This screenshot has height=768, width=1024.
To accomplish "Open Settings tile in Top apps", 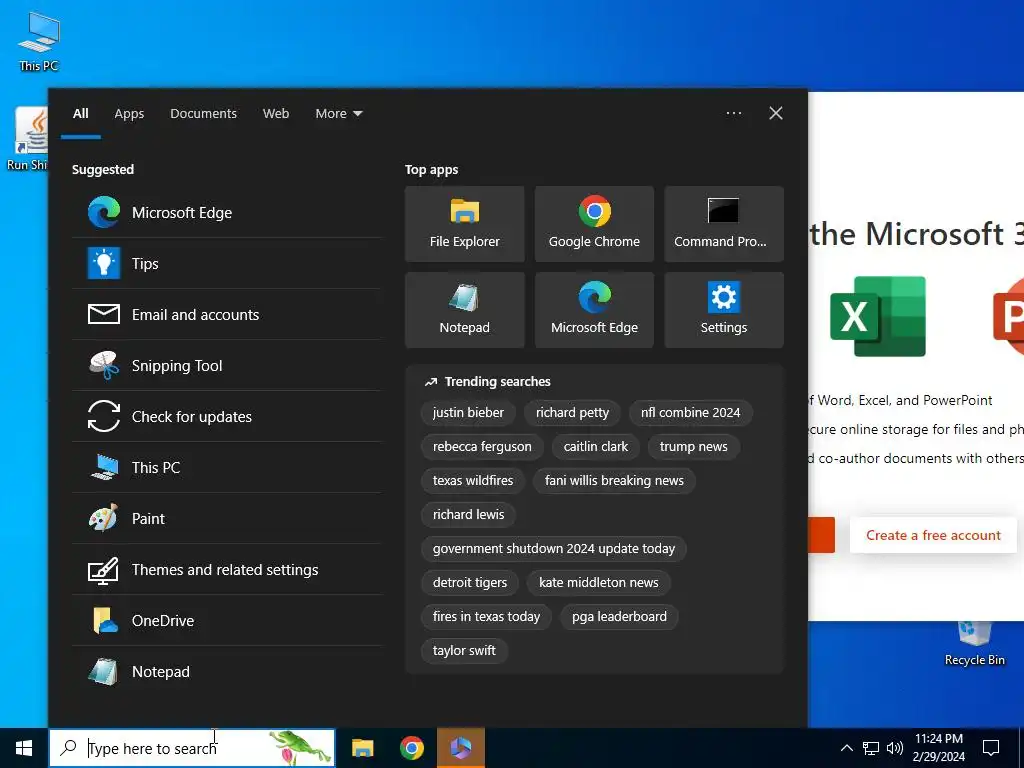I will coord(724,310).
